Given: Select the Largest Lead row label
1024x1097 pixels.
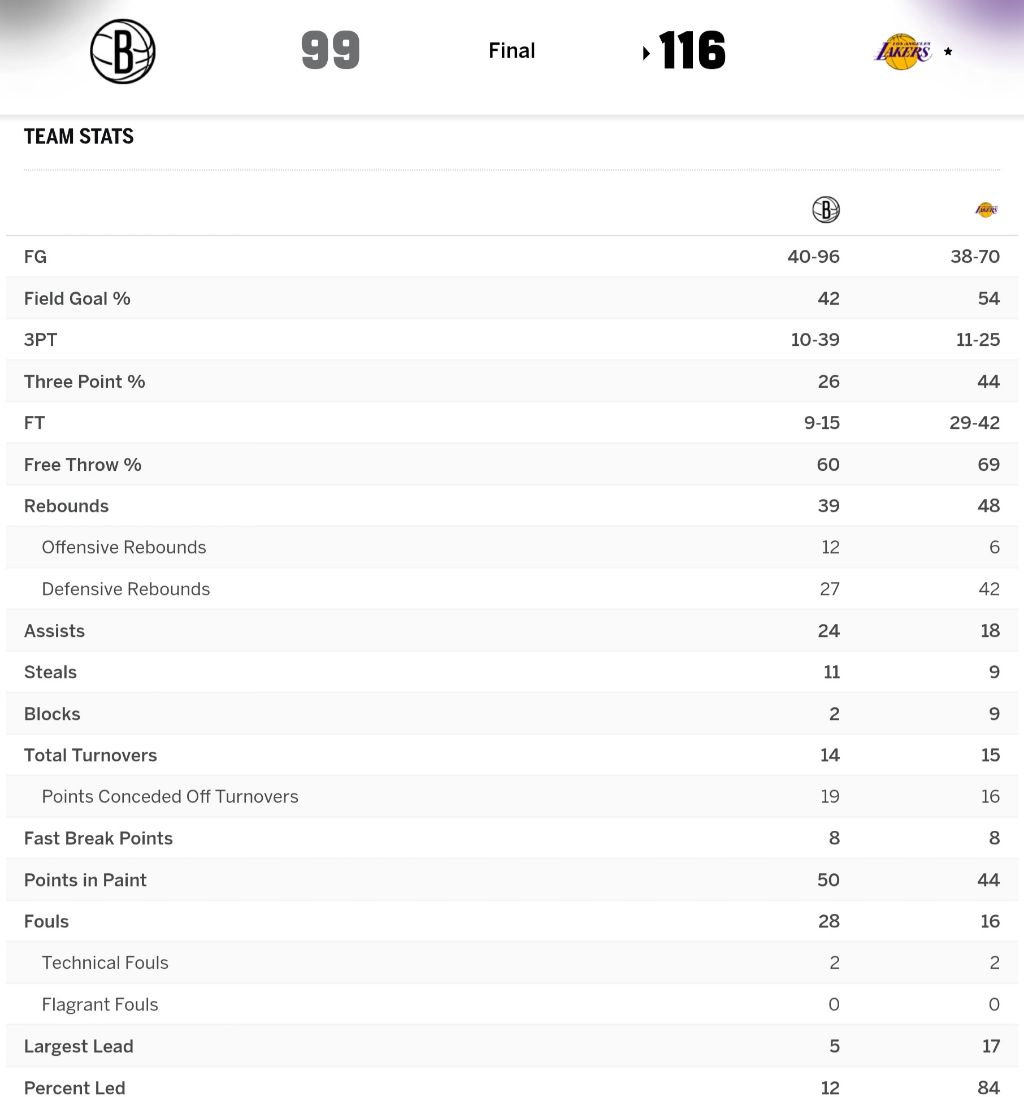Looking at the screenshot, I should tap(78, 1046).
